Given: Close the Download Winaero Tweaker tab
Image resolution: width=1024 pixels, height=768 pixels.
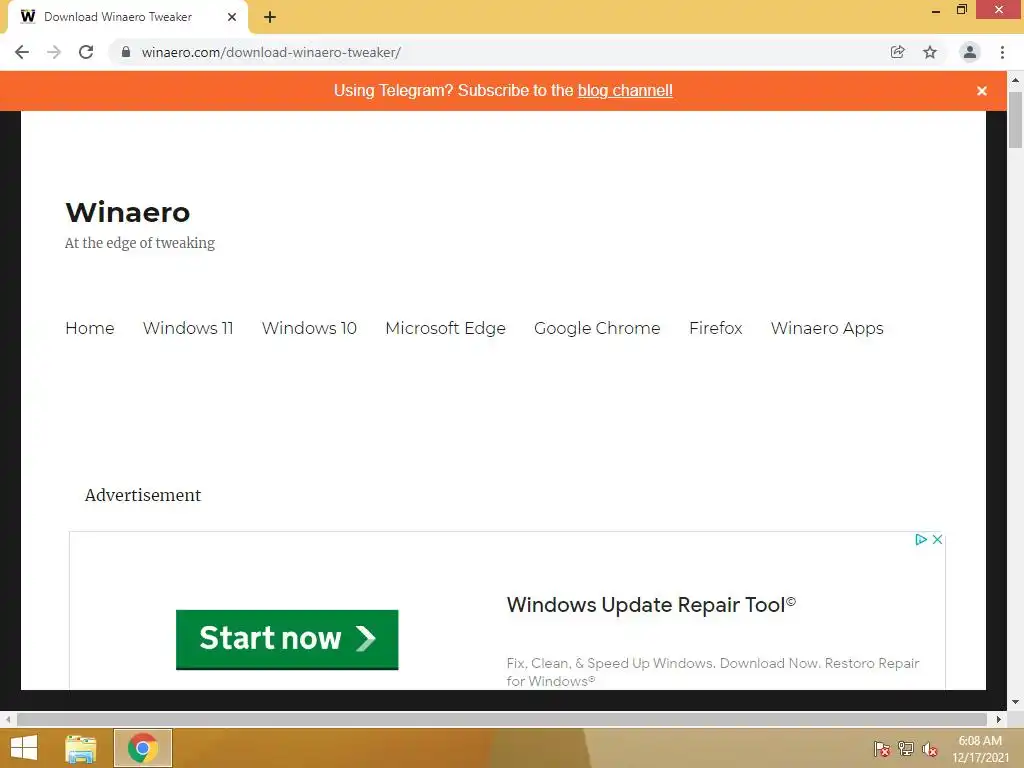Looking at the screenshot, I should (x=232, y=17).
